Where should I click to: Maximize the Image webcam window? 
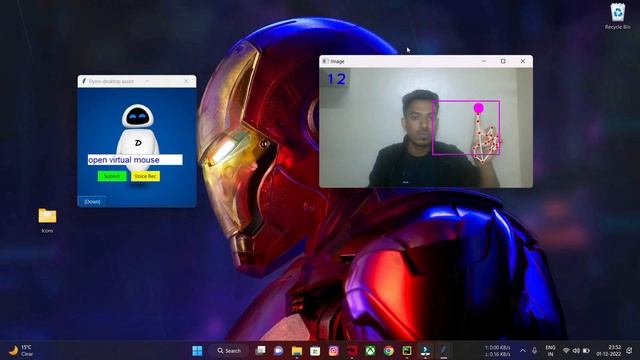click(x=503, y=61)
